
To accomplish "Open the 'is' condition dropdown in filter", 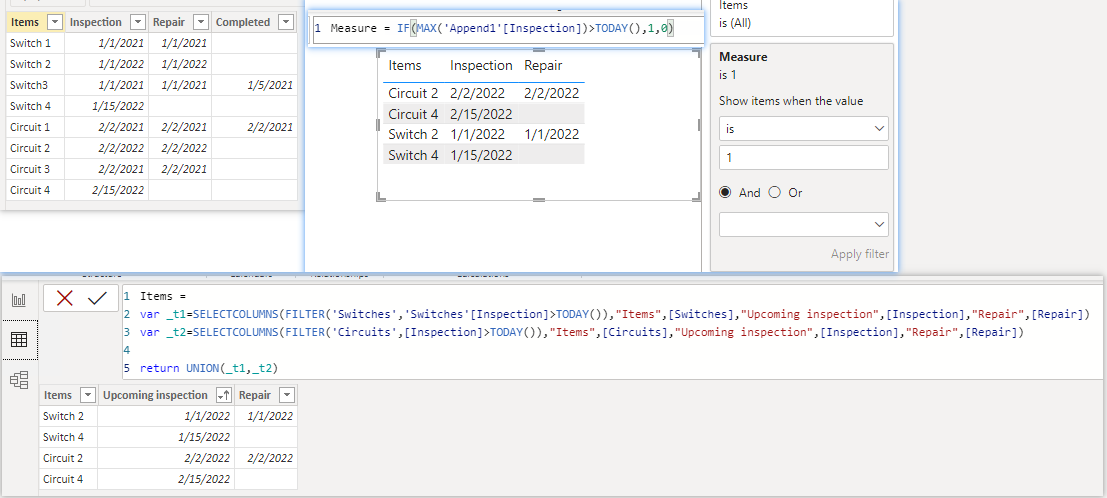I will (x=803, y=129).
